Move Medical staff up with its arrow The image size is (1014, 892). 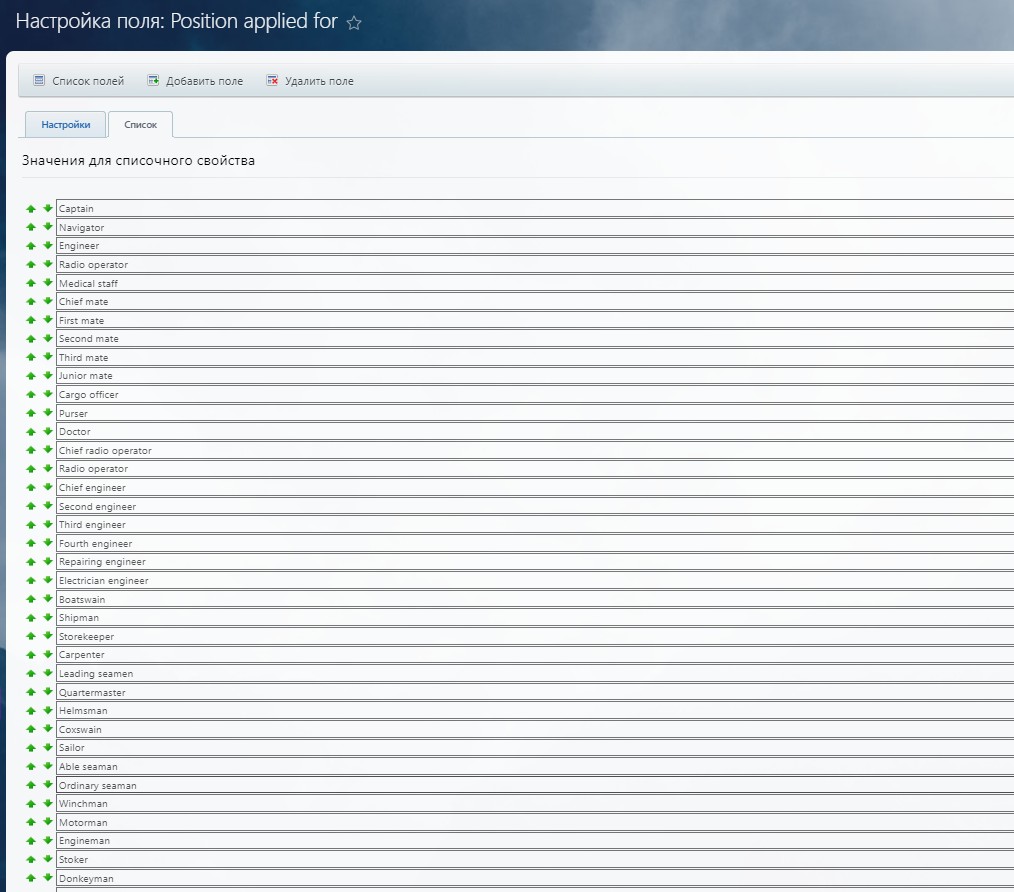coord(30,283)
